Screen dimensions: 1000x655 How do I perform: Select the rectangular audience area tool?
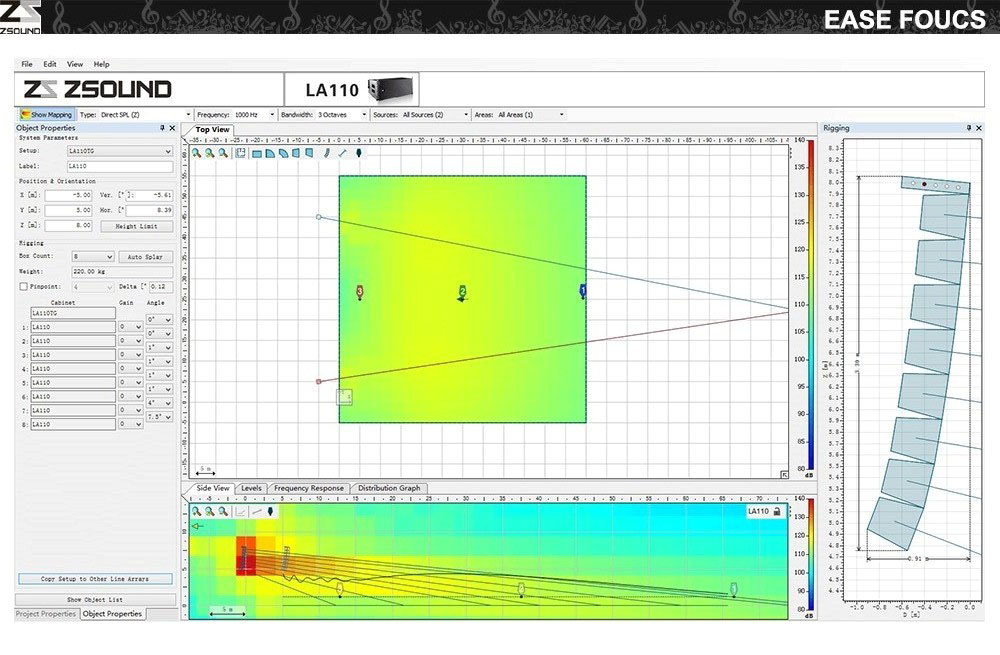point(256,153)
